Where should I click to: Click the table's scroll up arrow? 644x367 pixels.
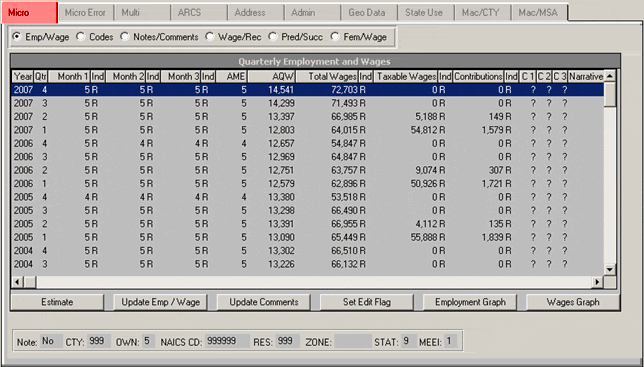pyautogui.click(x=610, y=76)
